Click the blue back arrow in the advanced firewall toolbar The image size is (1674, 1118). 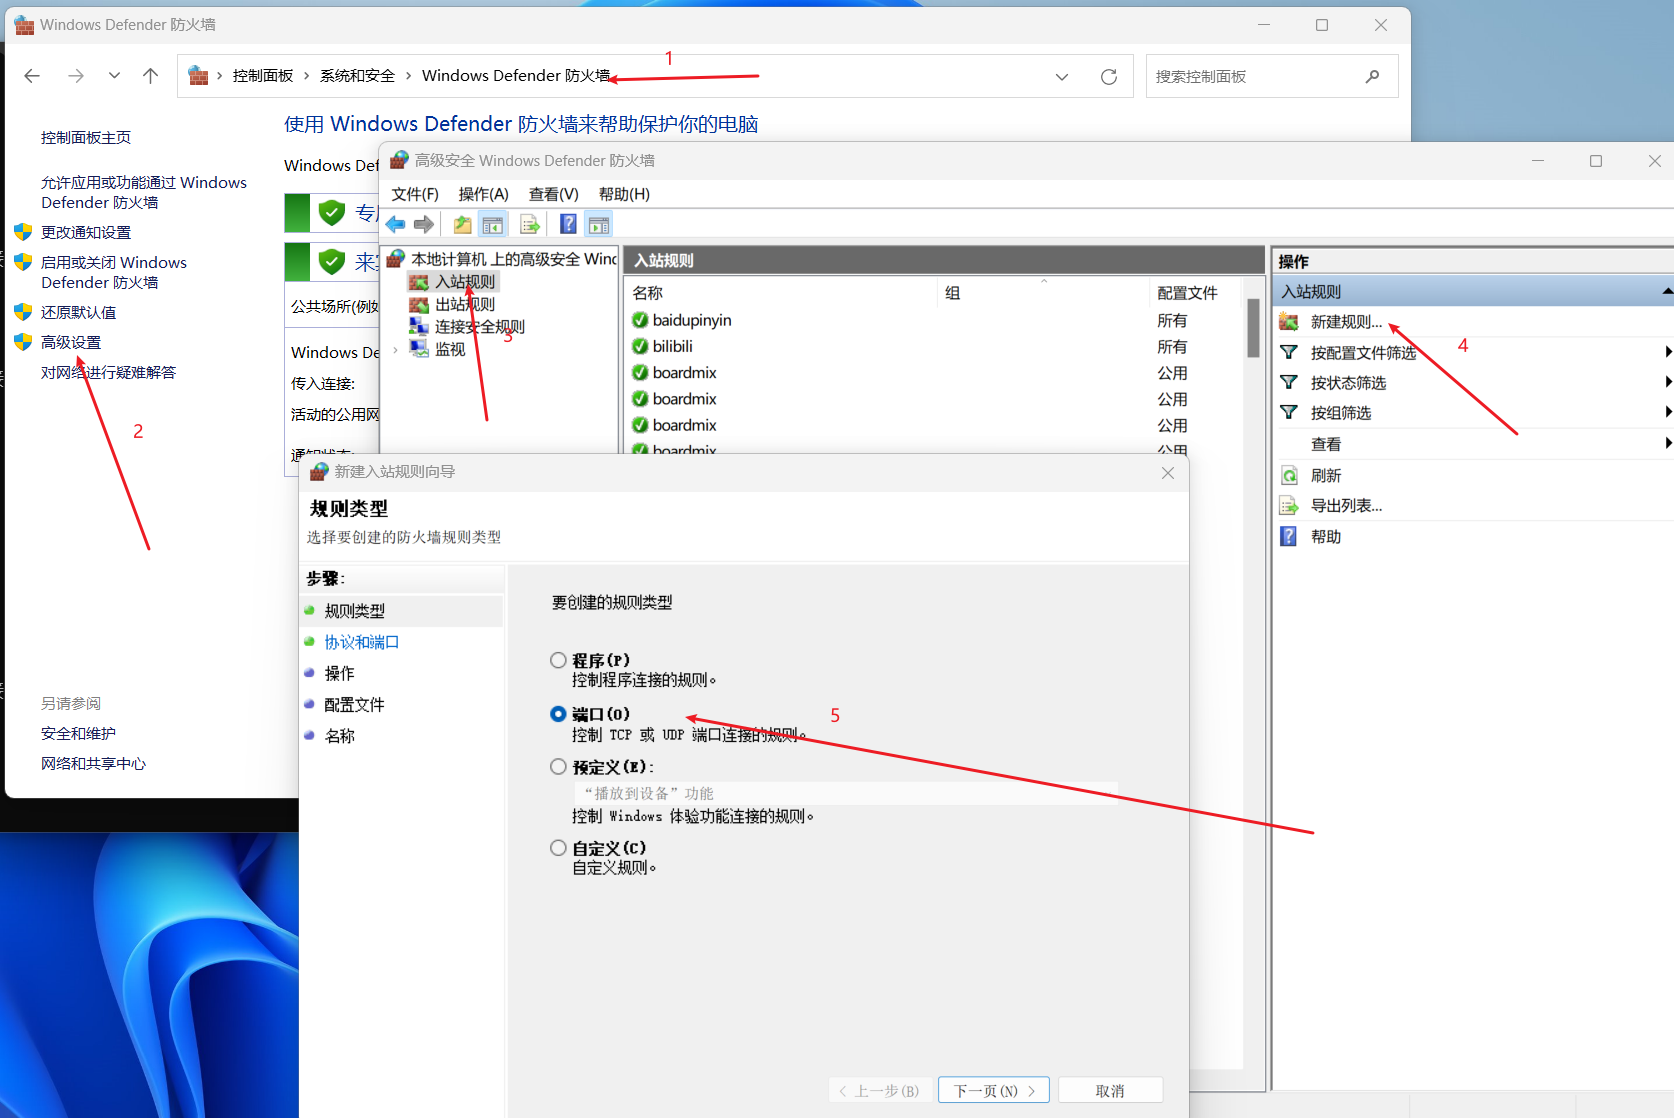point(396,224)
